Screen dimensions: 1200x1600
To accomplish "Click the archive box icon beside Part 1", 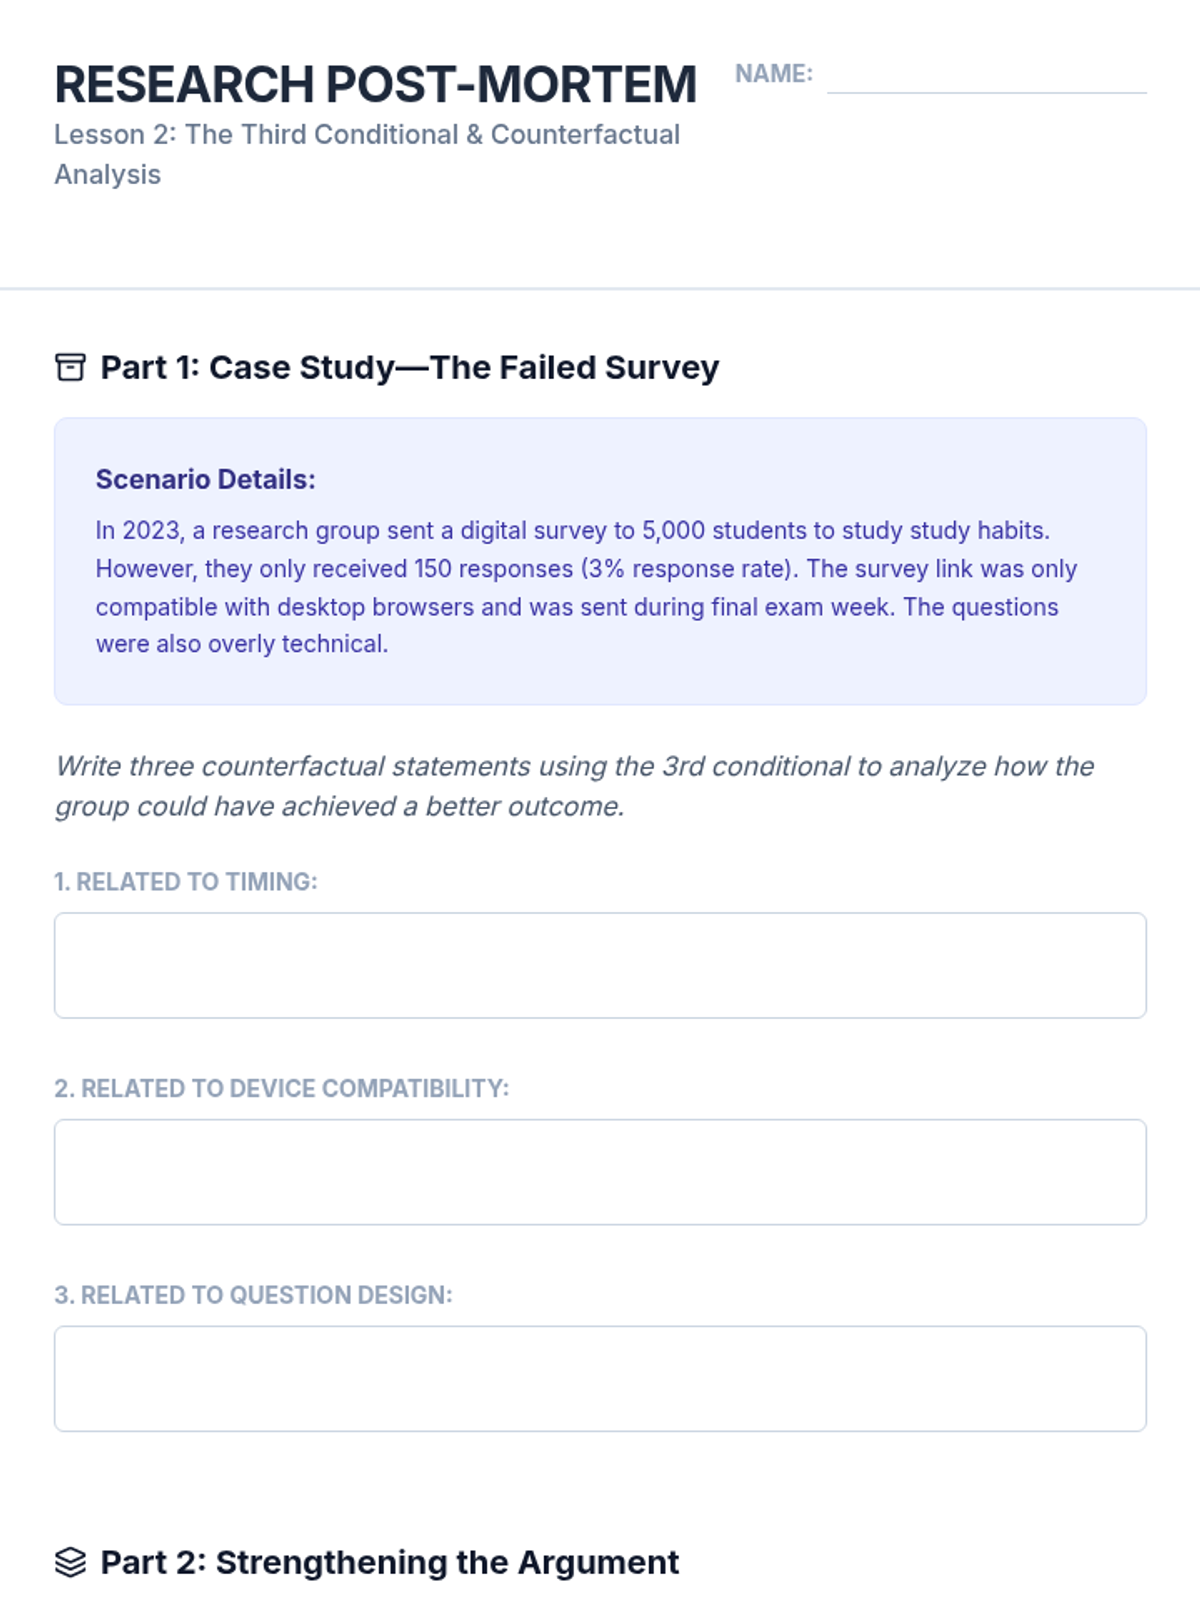I will 70,367.
